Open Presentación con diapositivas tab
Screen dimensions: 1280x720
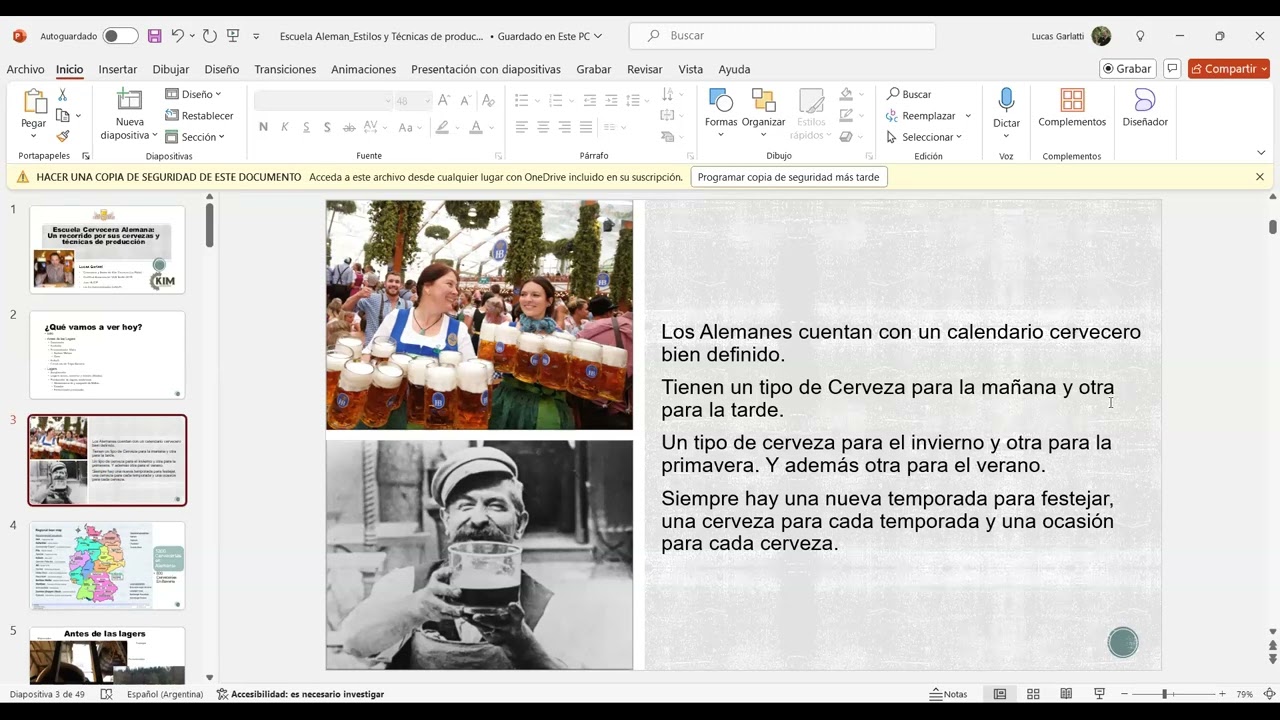click(x=485, y=69)
